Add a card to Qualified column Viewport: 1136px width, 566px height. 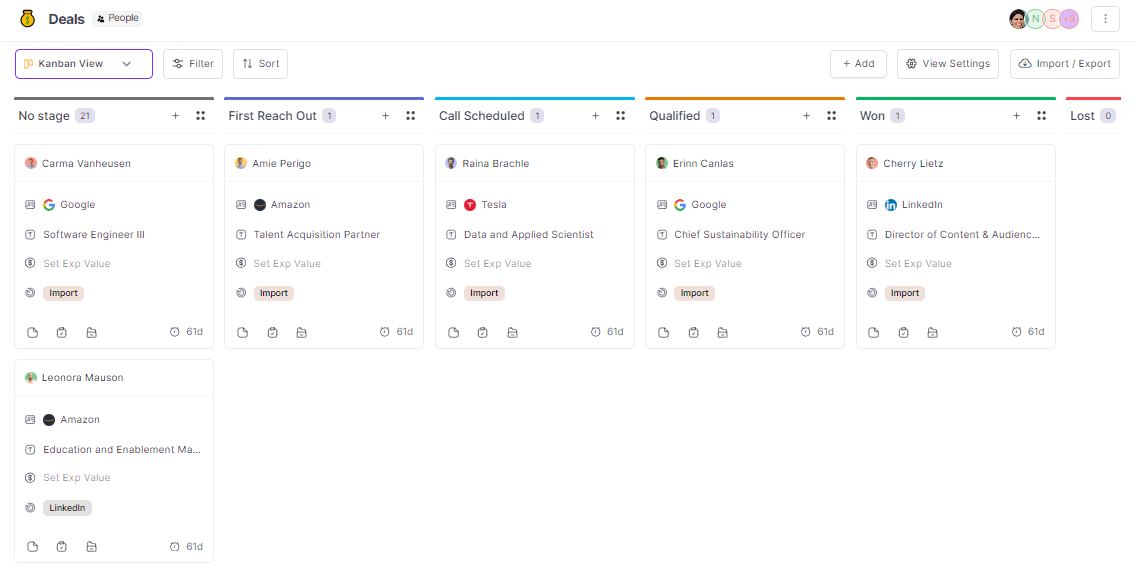806,116
